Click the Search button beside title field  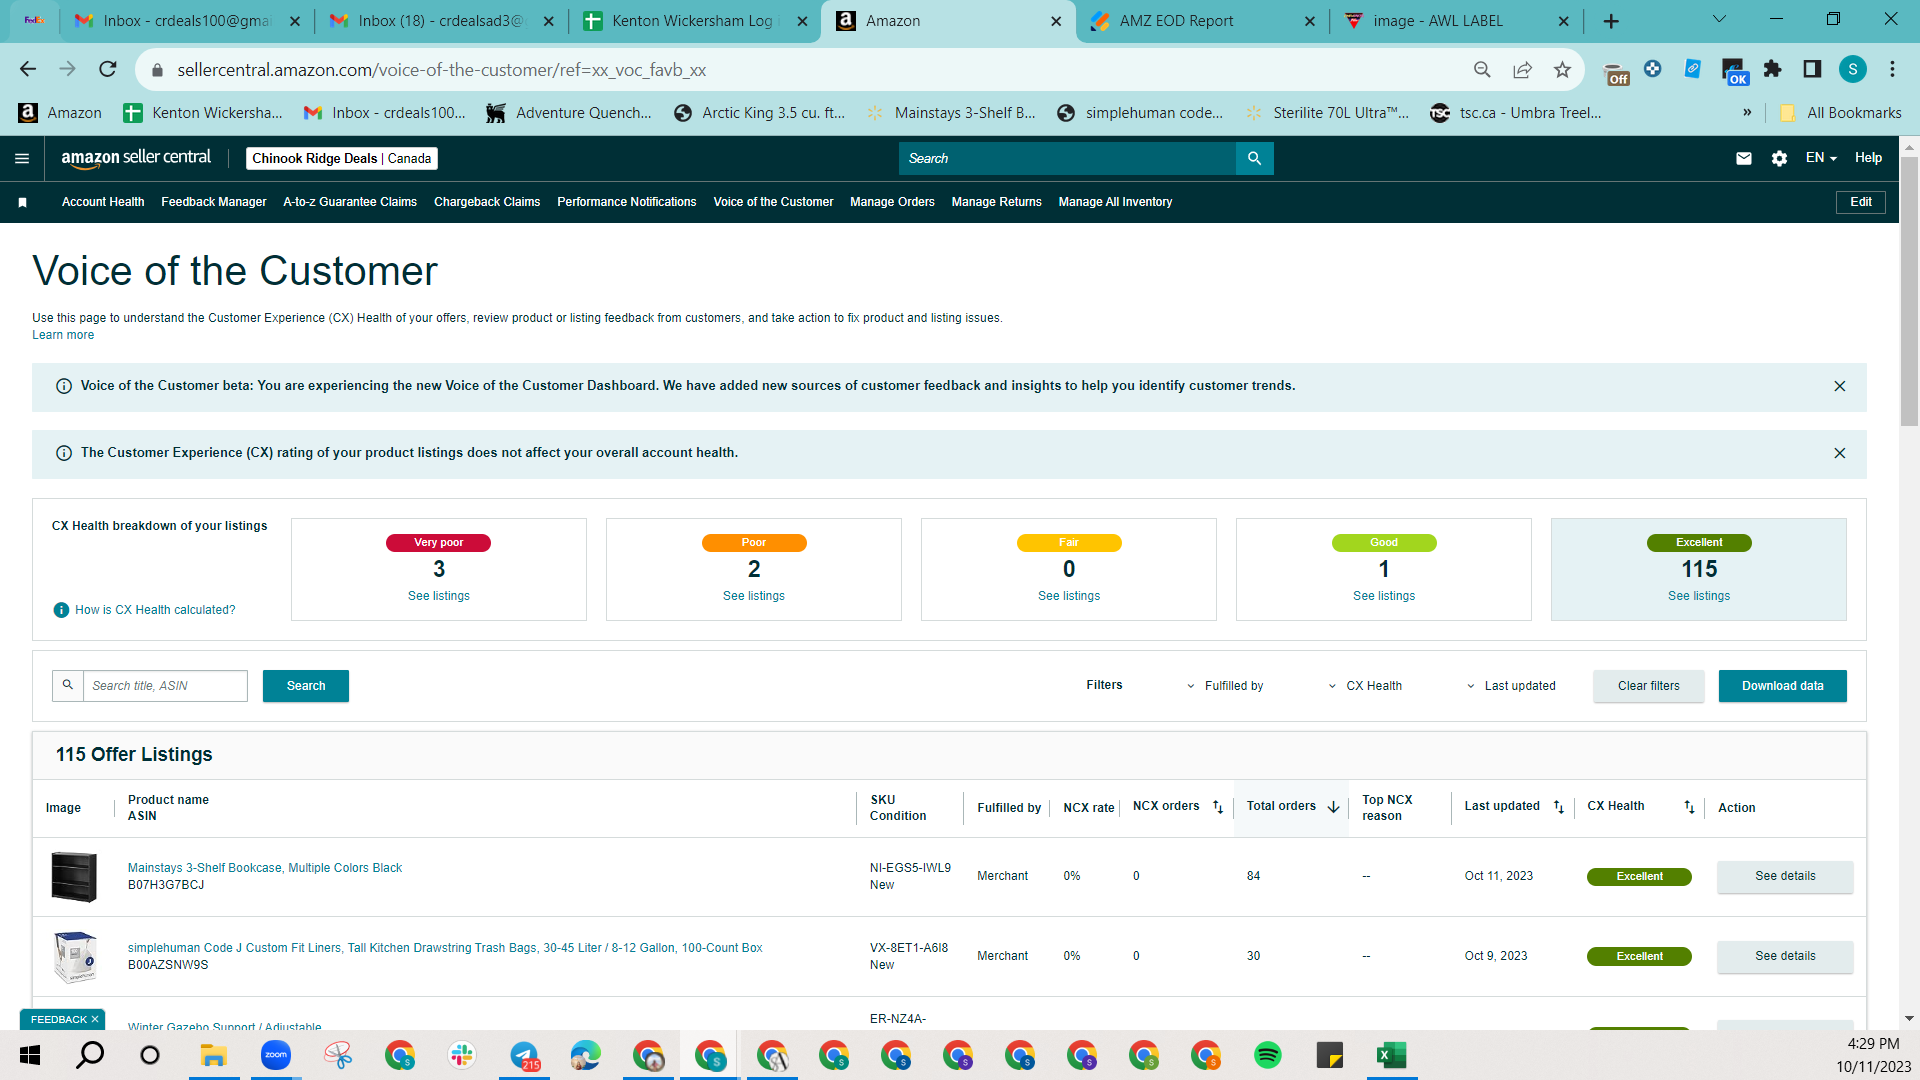coord(306,686)
